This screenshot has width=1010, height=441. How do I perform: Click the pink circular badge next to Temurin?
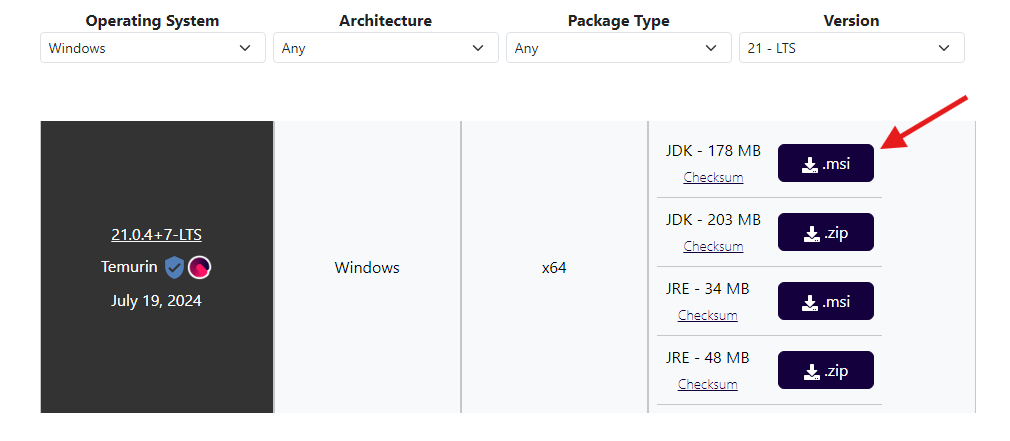(x=200, y=267)
